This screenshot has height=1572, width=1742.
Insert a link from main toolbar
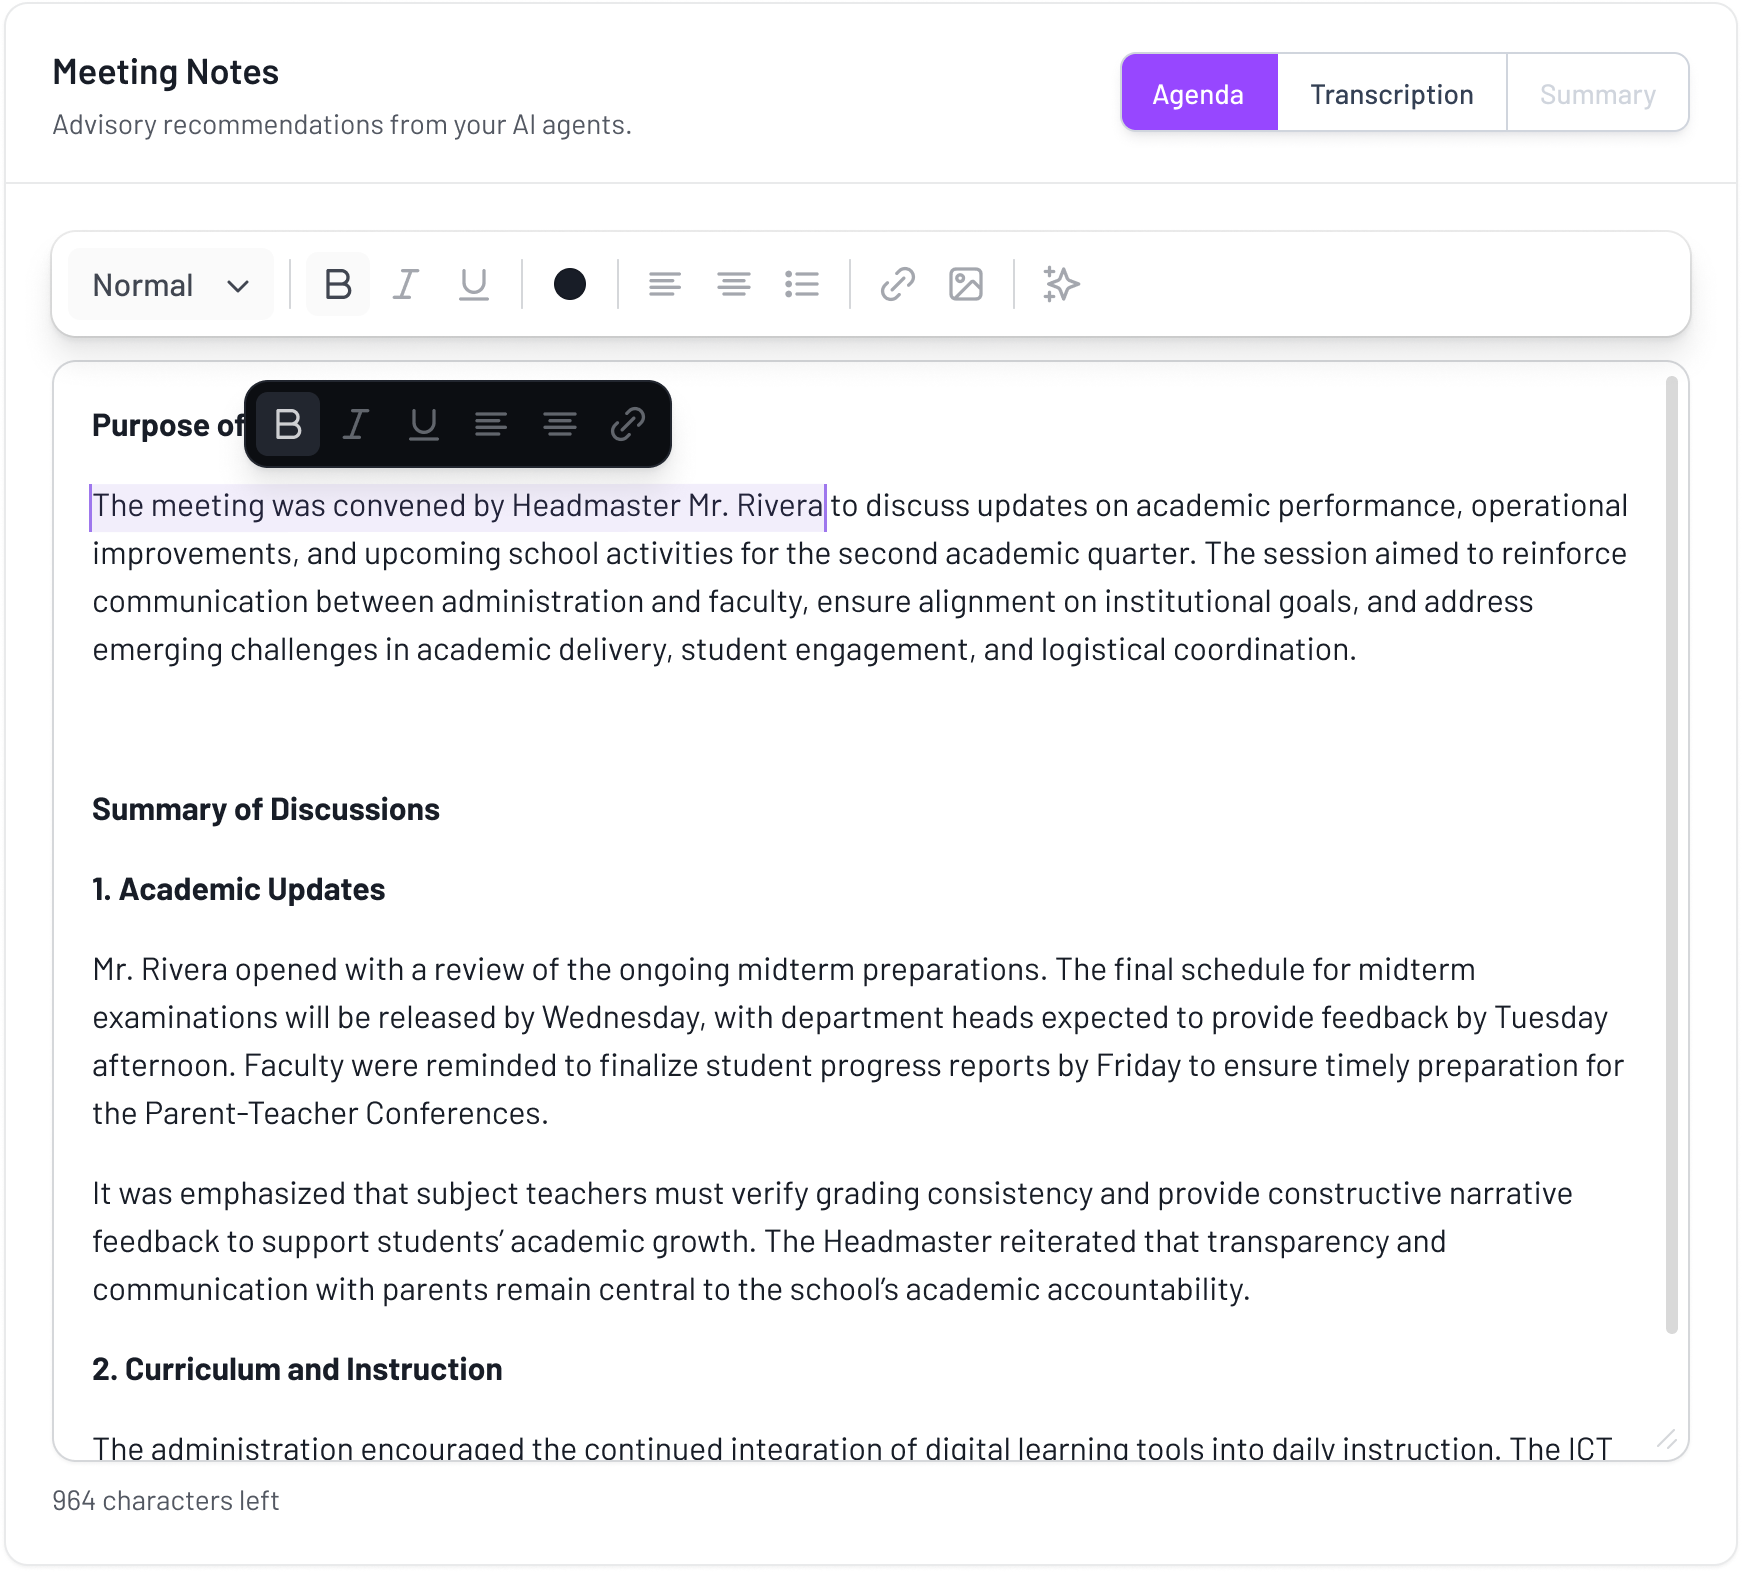[898, 285]
